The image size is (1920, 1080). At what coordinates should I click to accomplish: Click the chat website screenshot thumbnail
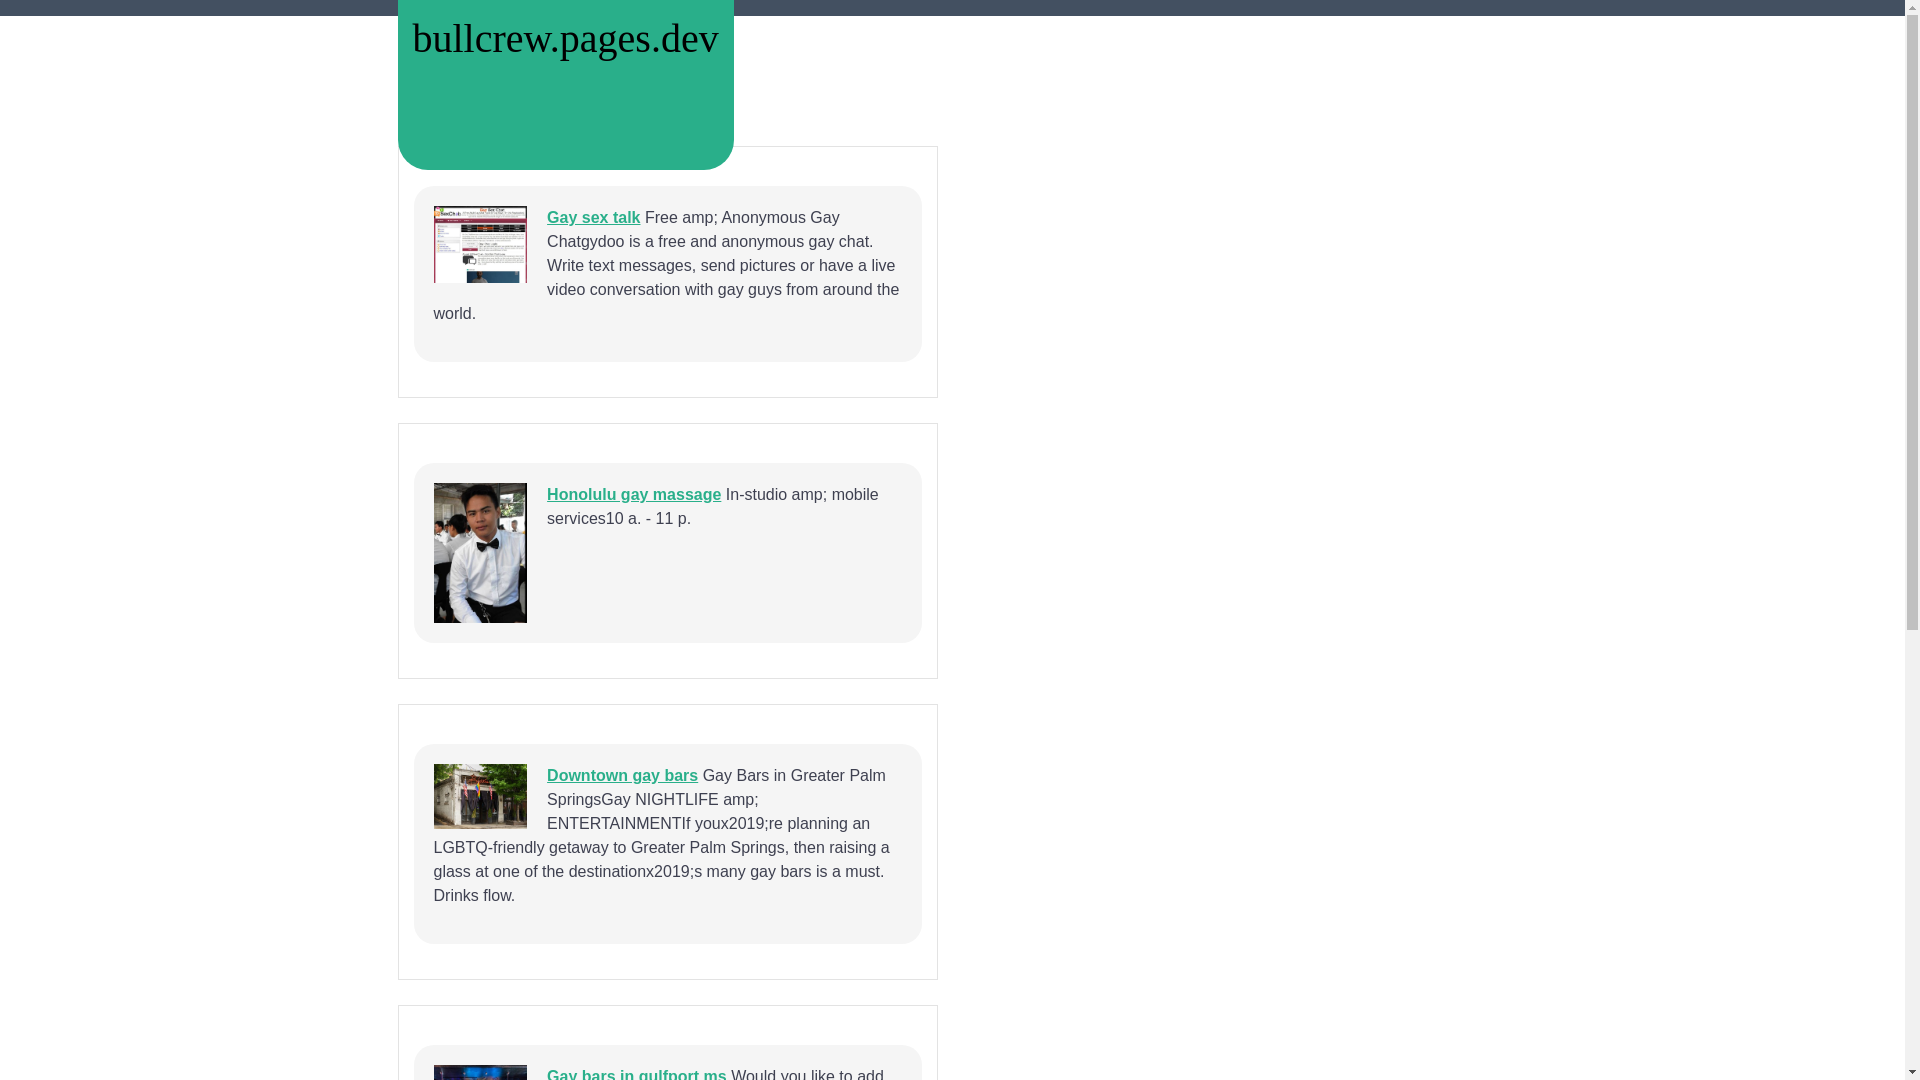coord(480,244)
